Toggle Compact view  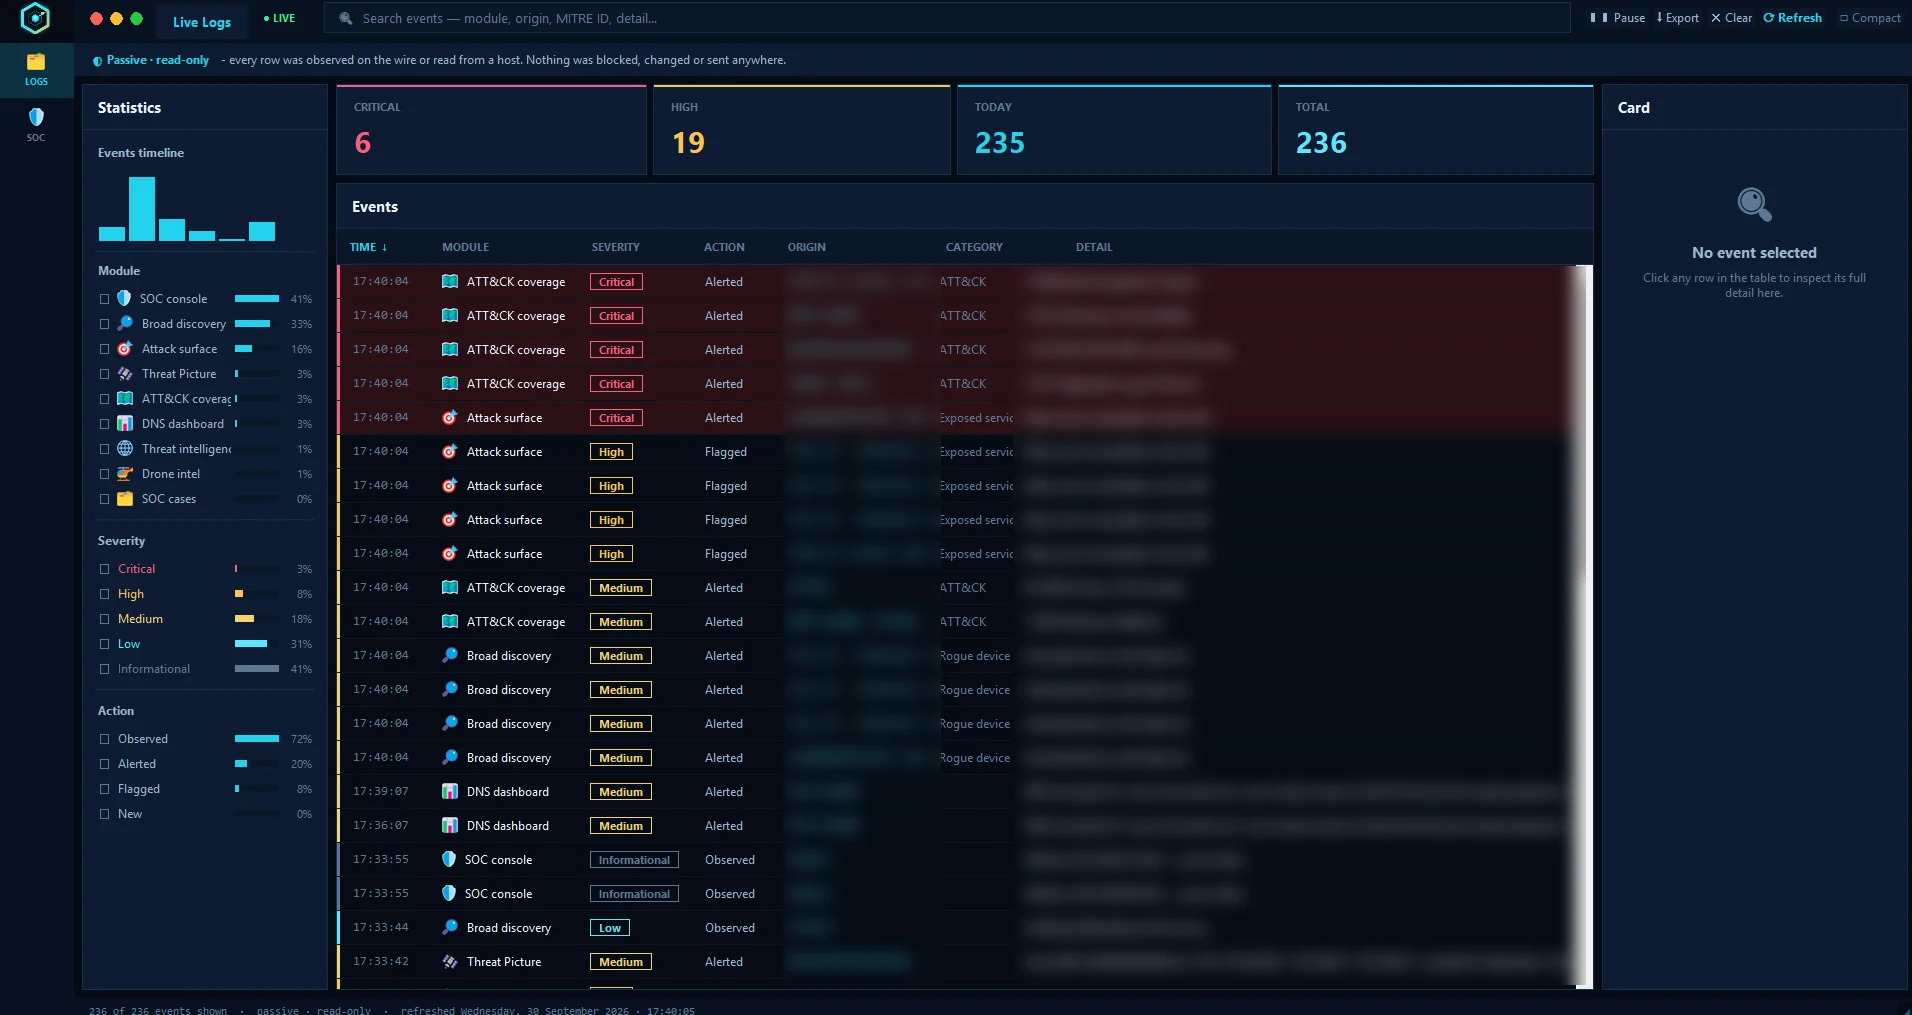coord(1870,18)
